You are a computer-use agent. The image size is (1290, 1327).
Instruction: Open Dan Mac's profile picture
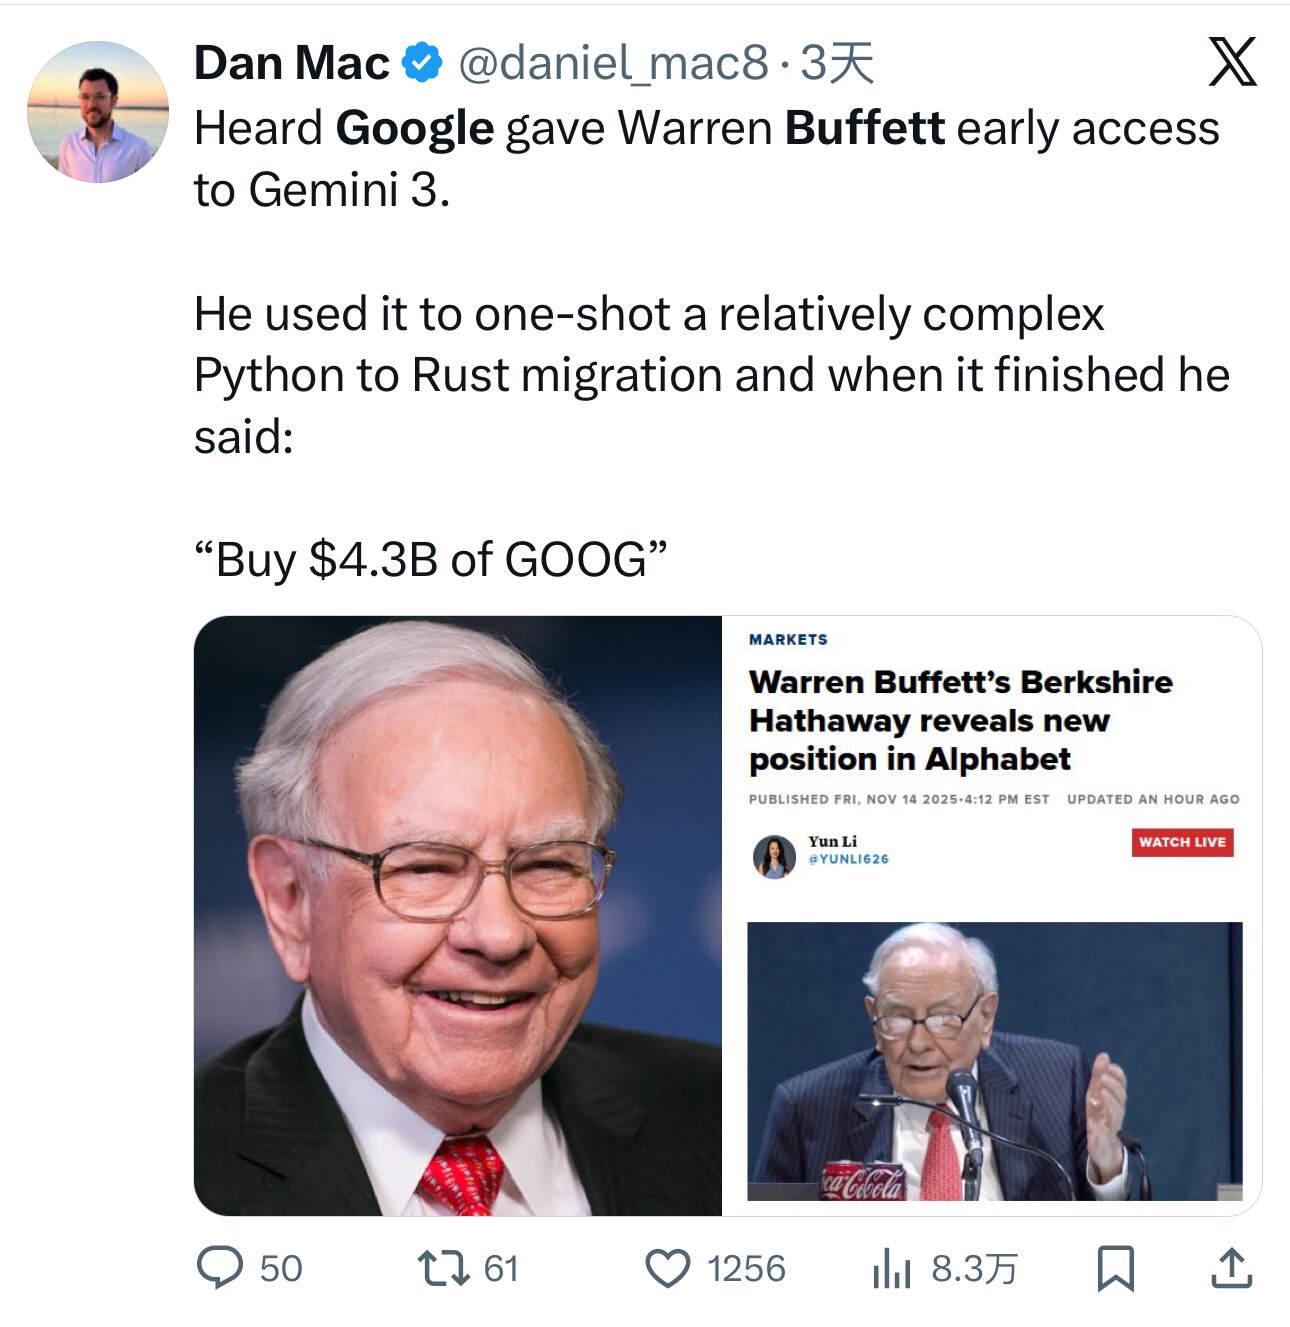(98, 112)
